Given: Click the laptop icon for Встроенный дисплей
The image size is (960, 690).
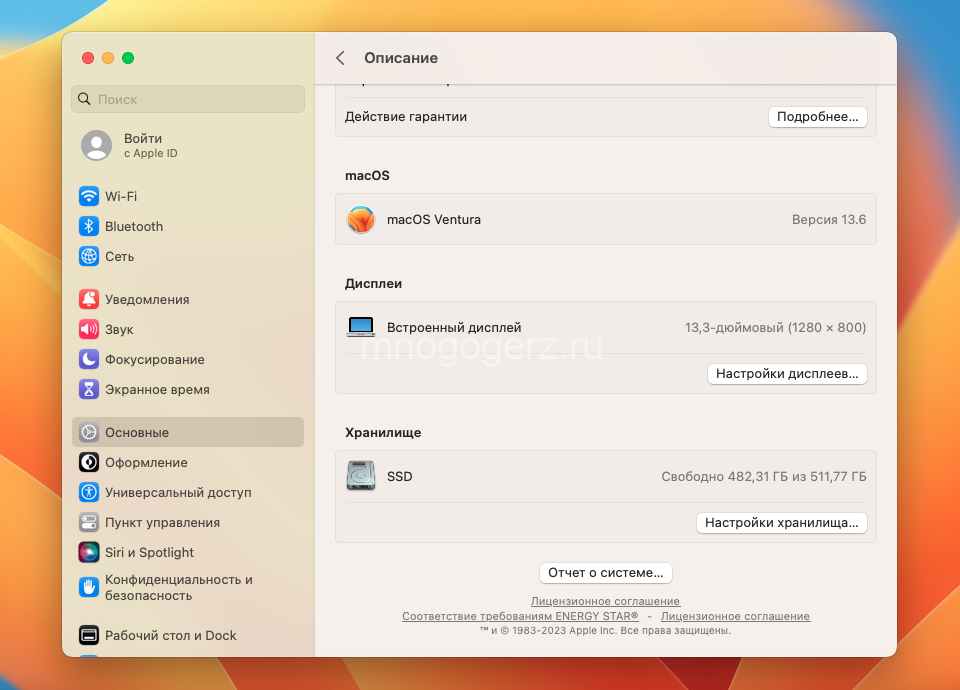Looking at the screenshot, I should [x=361, y=327].
